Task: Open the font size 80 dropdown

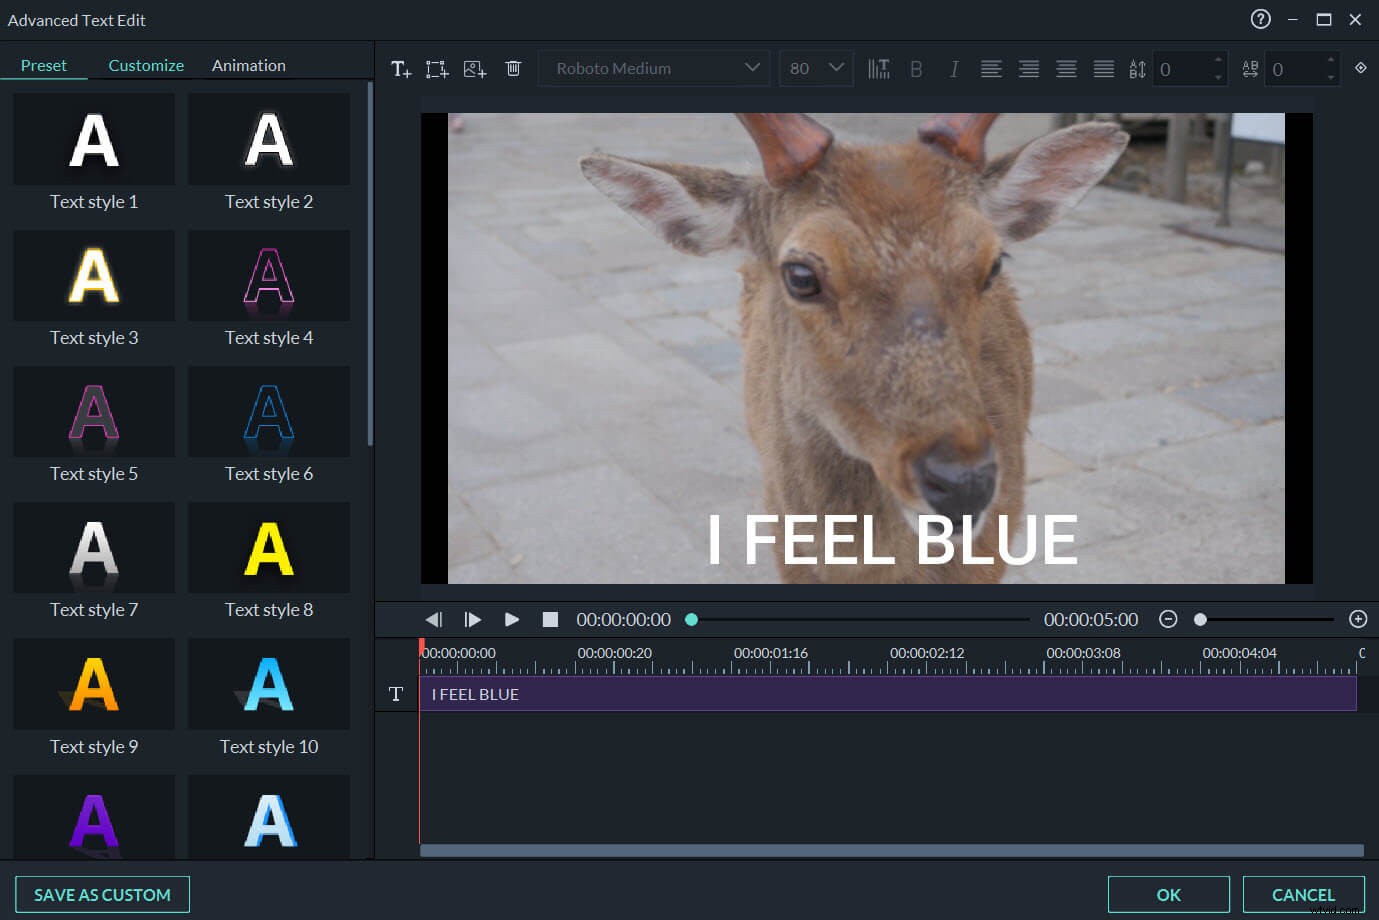Action: coord(815,68)
